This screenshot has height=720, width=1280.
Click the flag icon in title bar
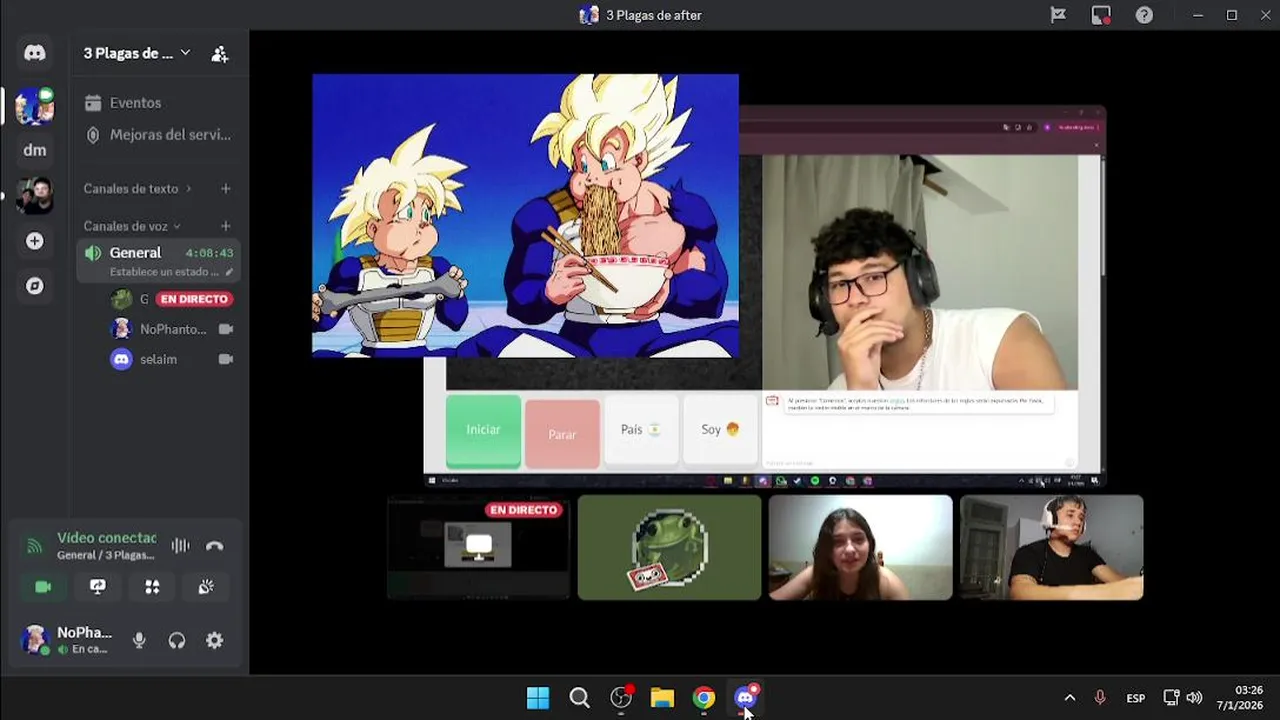[1058, 15]
